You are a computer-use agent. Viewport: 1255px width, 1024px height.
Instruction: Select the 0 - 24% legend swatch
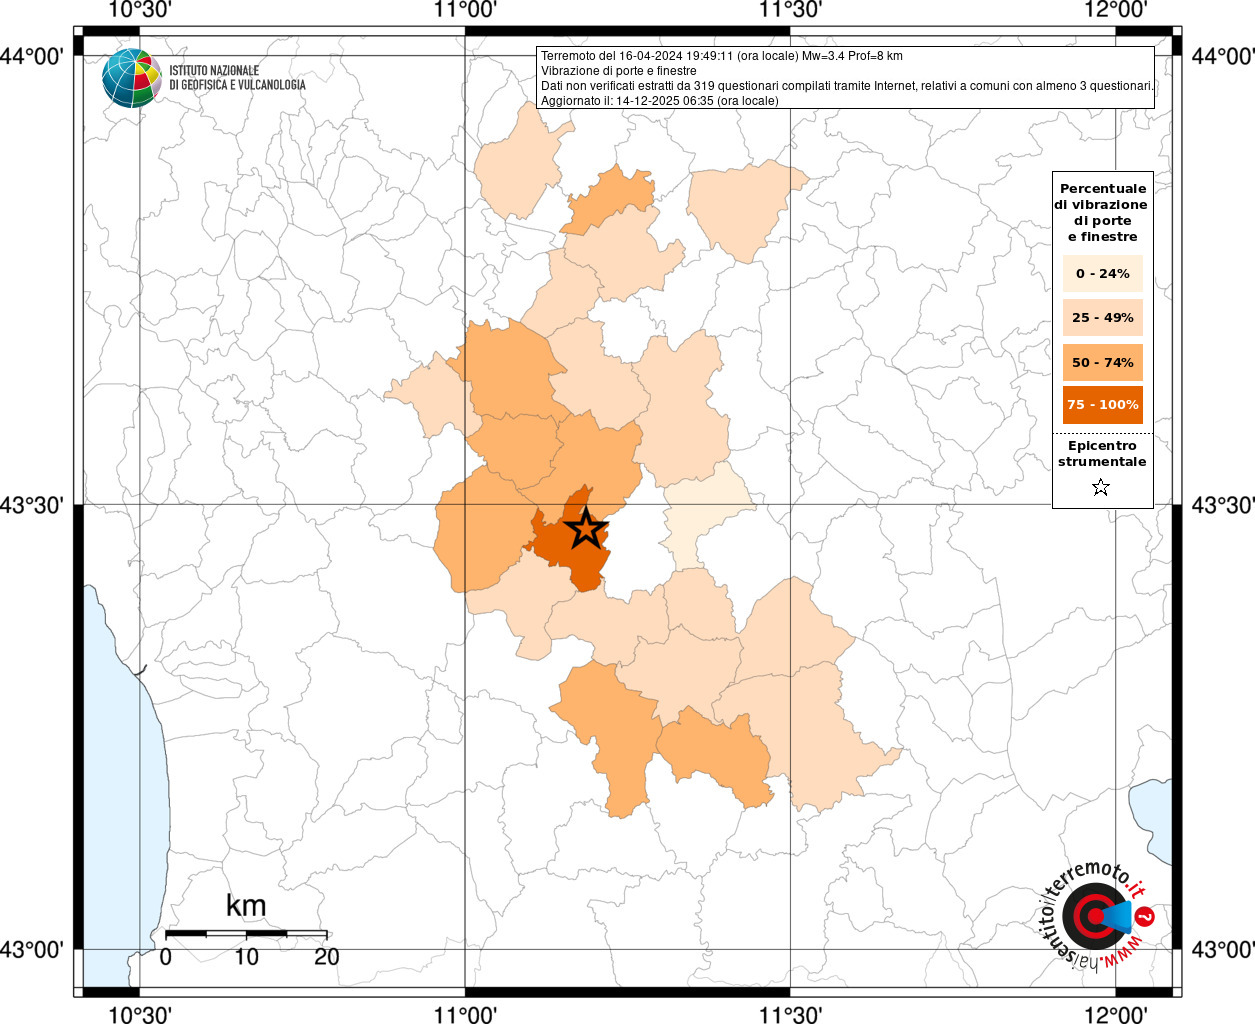(1103, 273)
